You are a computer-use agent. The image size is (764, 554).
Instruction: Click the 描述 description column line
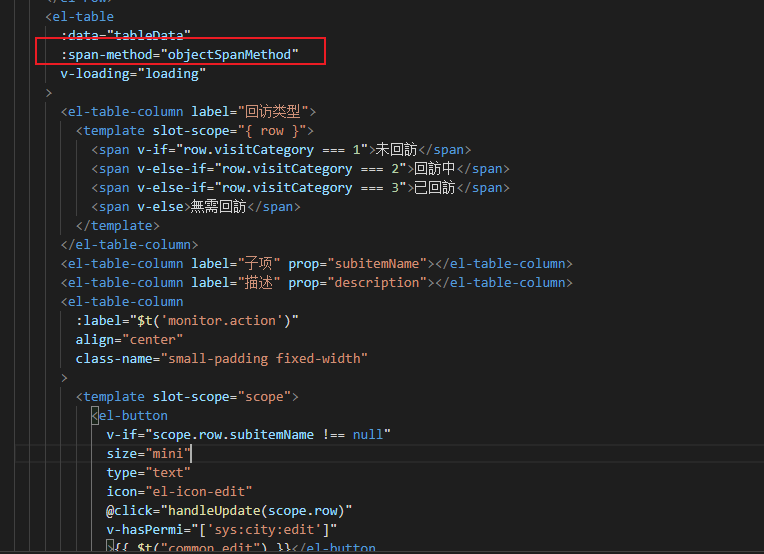pyautogui.click(x=317, y=283)
